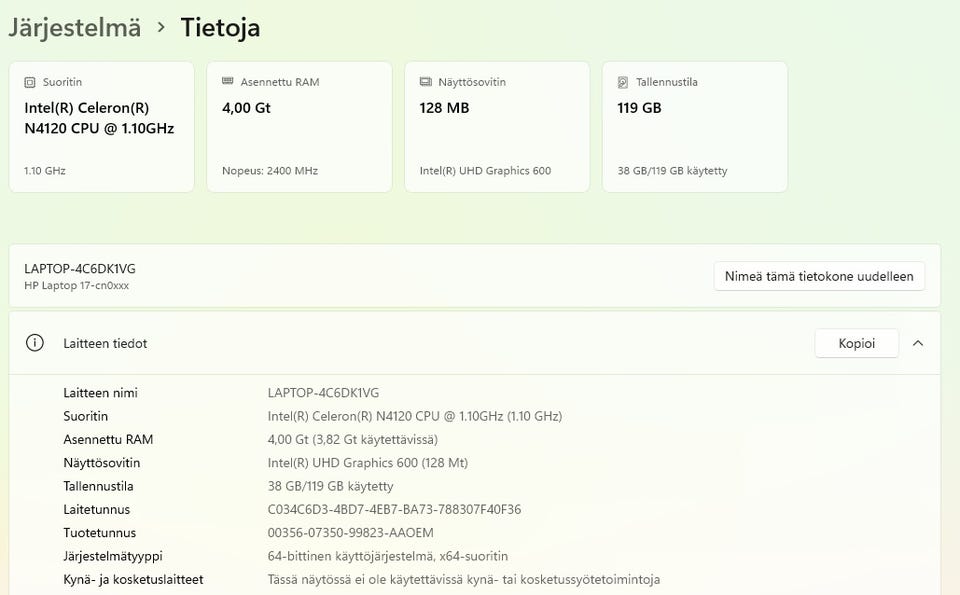Screen dimensions: 960x595
Task: Open the Näyttösovitin 128 MB card
Action: (497, 127)
